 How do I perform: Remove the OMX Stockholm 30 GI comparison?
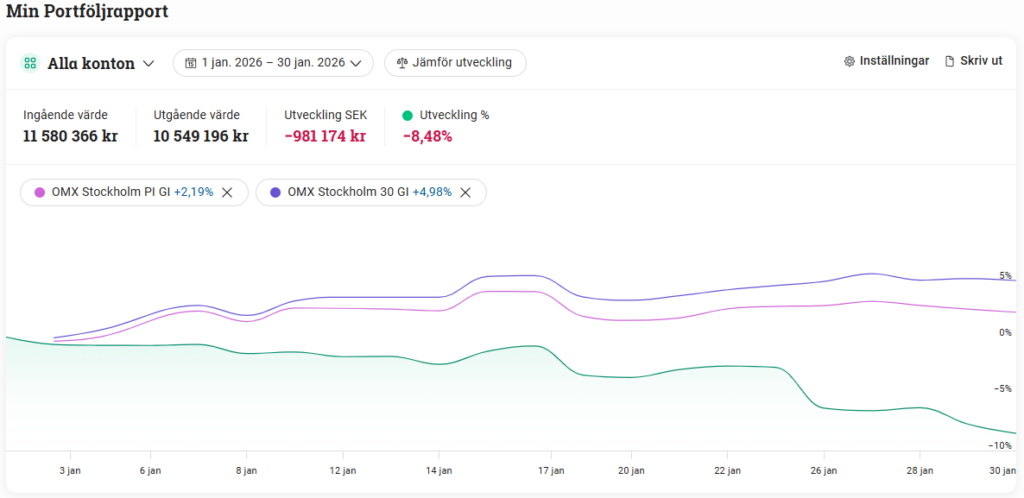(465, 192)
